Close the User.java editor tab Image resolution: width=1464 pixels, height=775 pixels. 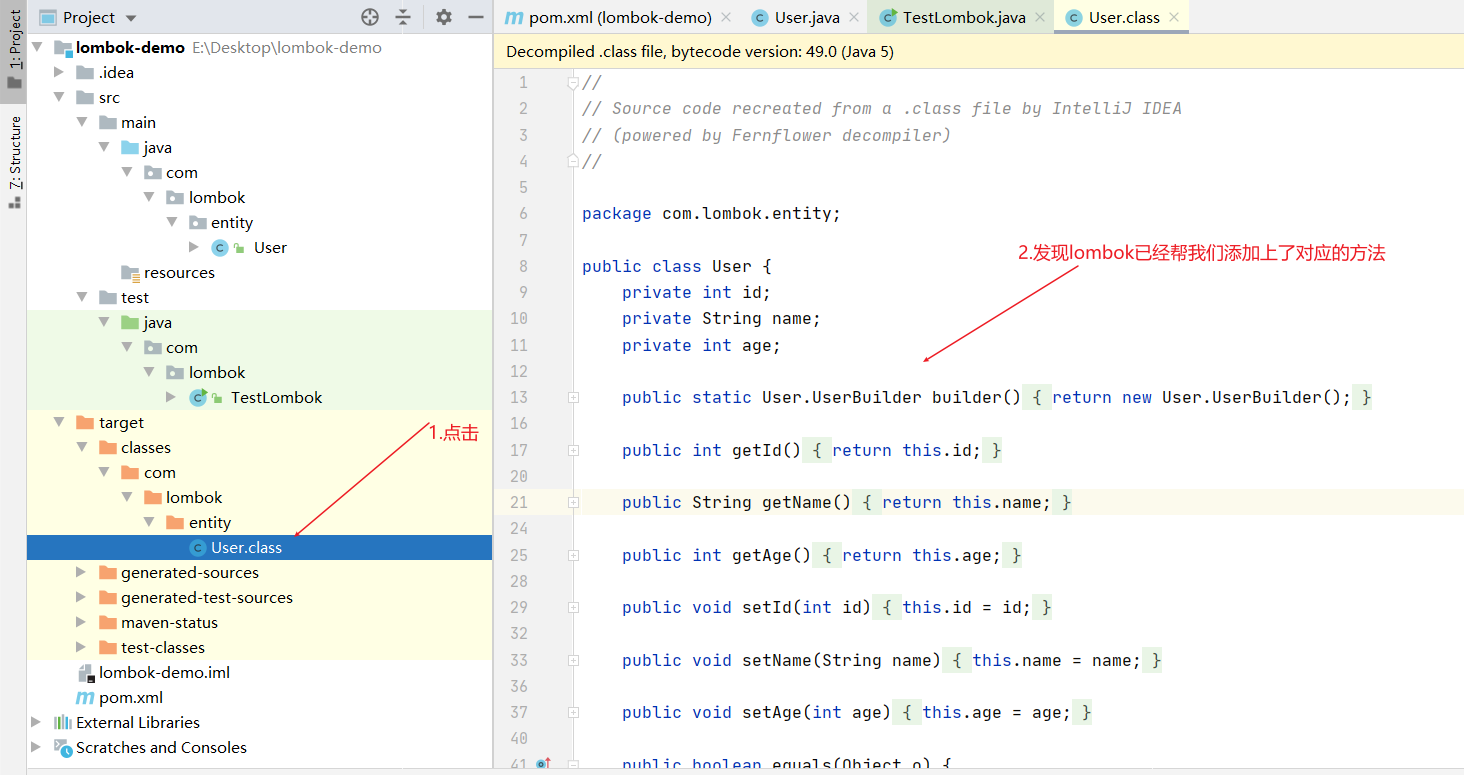point(854,17)
